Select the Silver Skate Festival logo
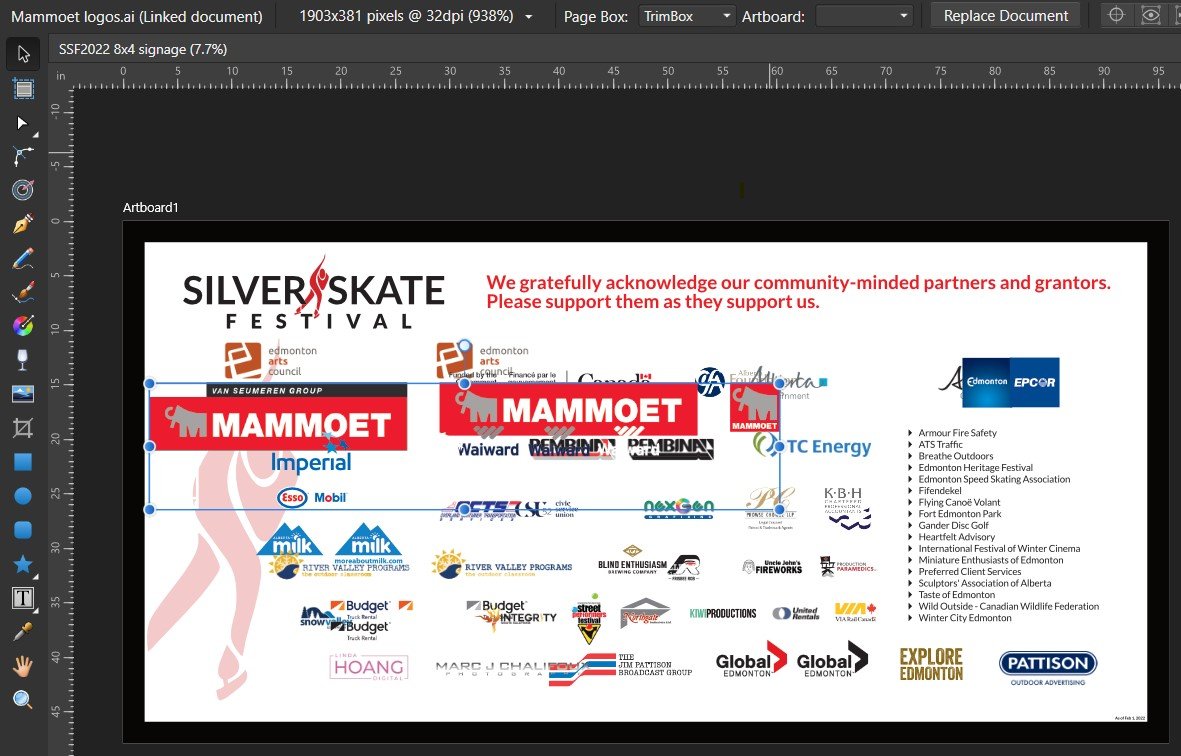Viewport: 1181px width, 756px height. [314, 294]
